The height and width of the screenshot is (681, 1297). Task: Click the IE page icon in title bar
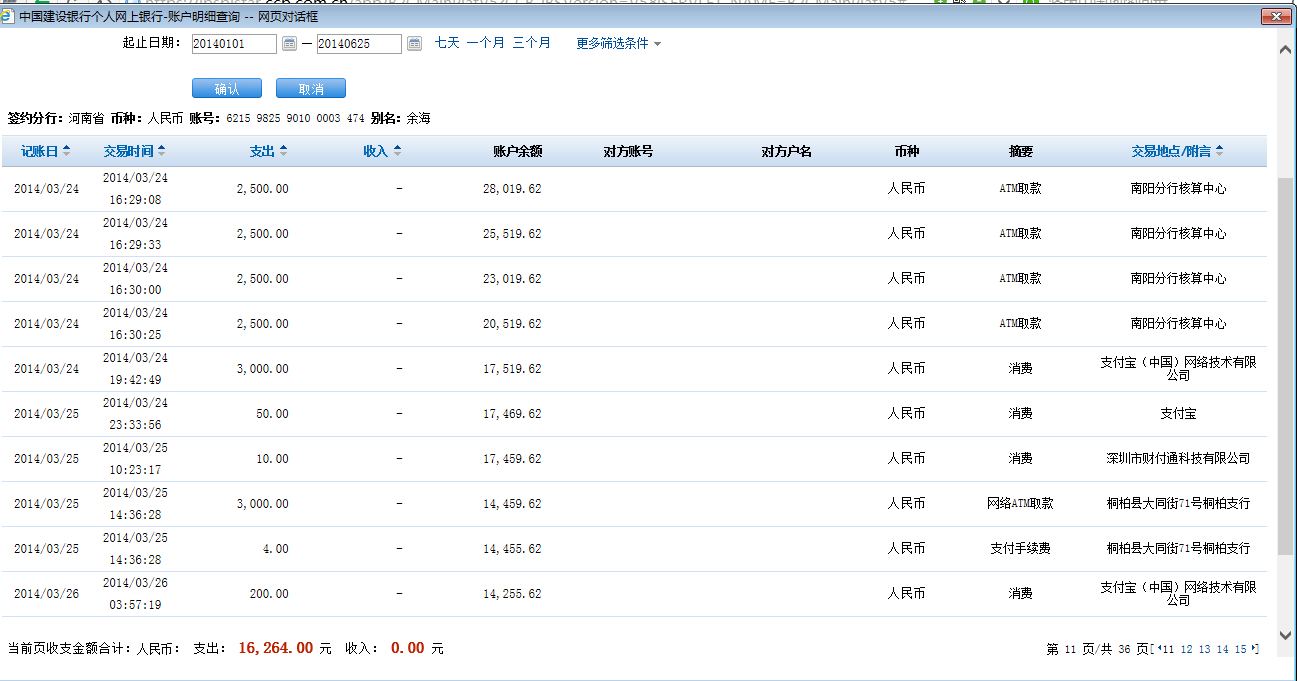[x=8, y=17]
